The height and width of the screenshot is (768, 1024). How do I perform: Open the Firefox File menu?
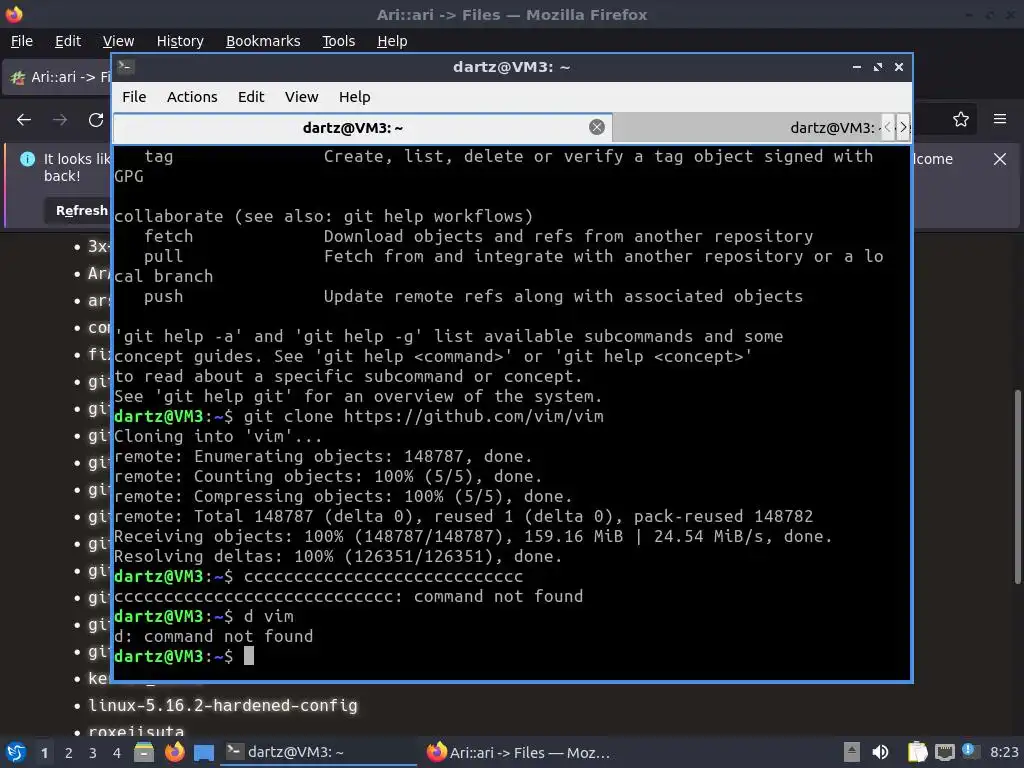(22, 41)
